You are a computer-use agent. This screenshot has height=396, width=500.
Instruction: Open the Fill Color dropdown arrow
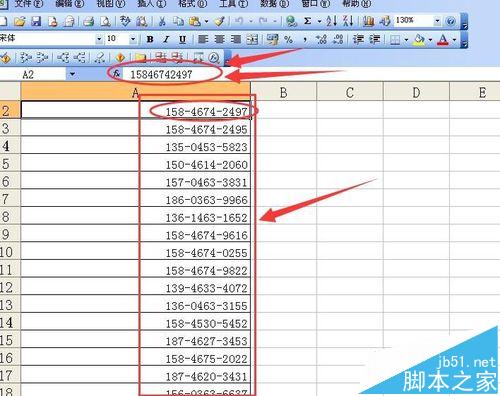430,40
